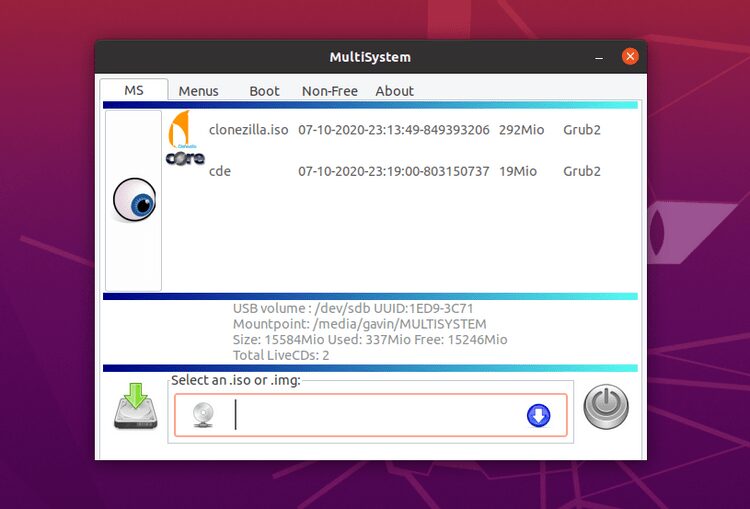750x509 pixels.
Task: Click the 292Mio size value
Action: [521, 130]
